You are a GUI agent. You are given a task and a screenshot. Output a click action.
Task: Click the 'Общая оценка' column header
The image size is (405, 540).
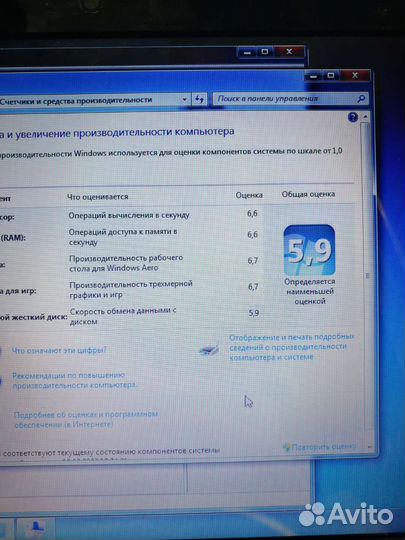[x=308, y=194]
